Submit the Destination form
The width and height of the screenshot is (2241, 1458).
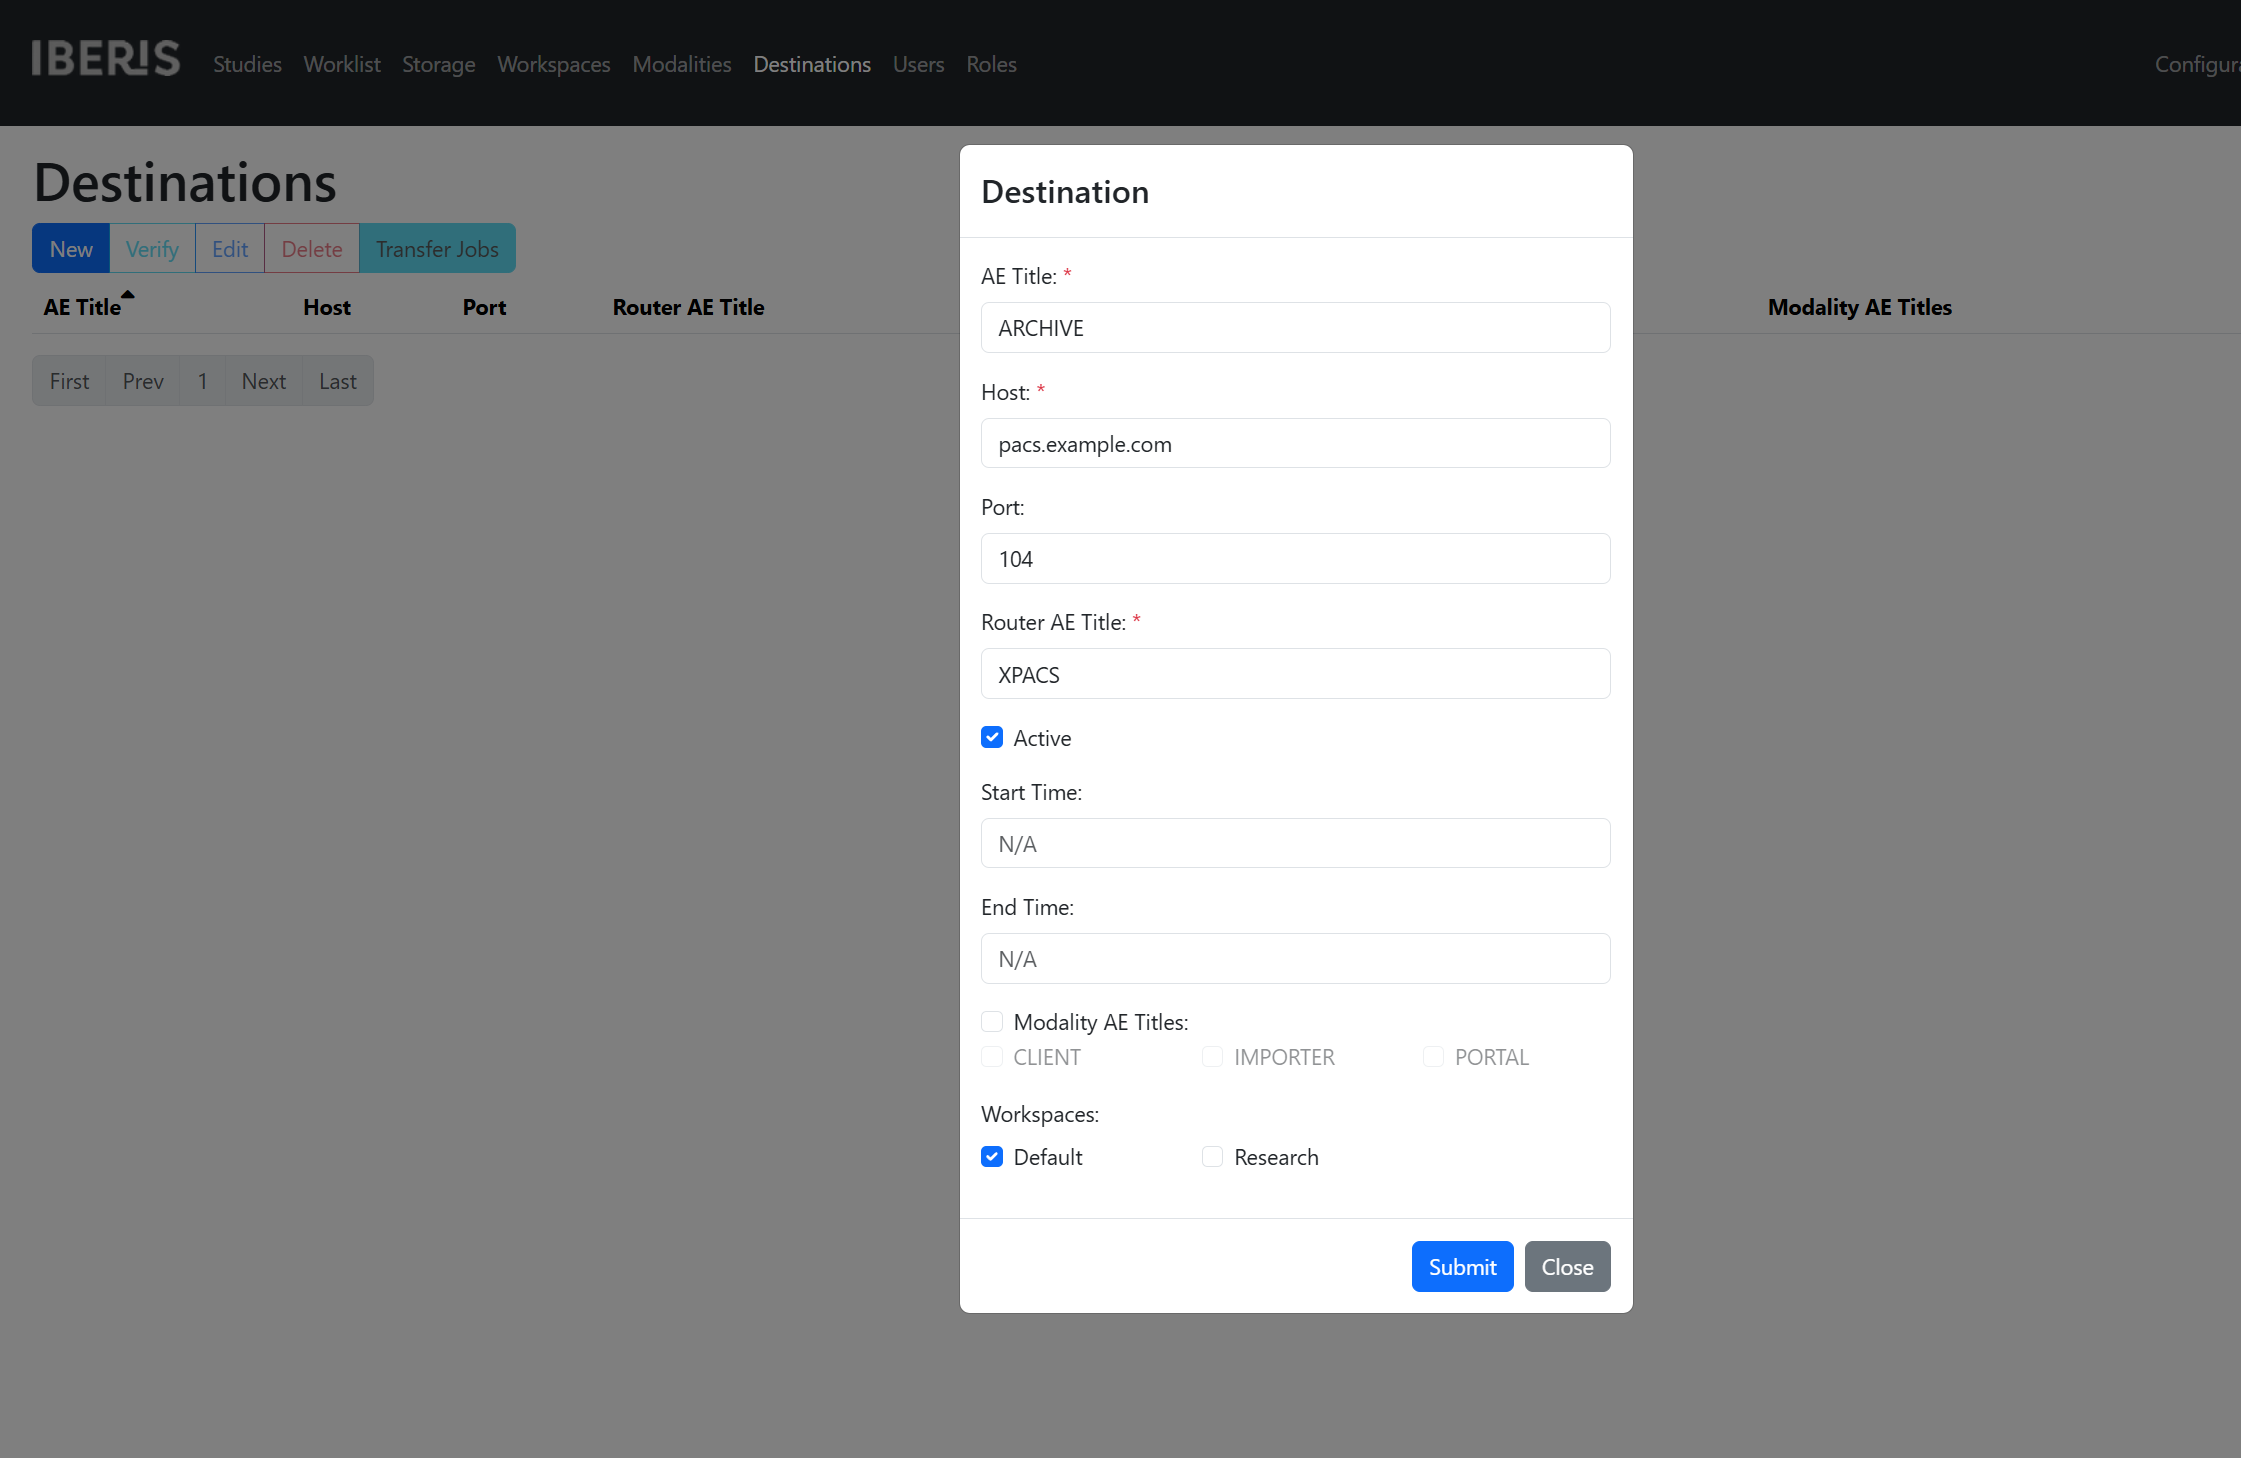pyautogui.click(x=1462, y=1266)
